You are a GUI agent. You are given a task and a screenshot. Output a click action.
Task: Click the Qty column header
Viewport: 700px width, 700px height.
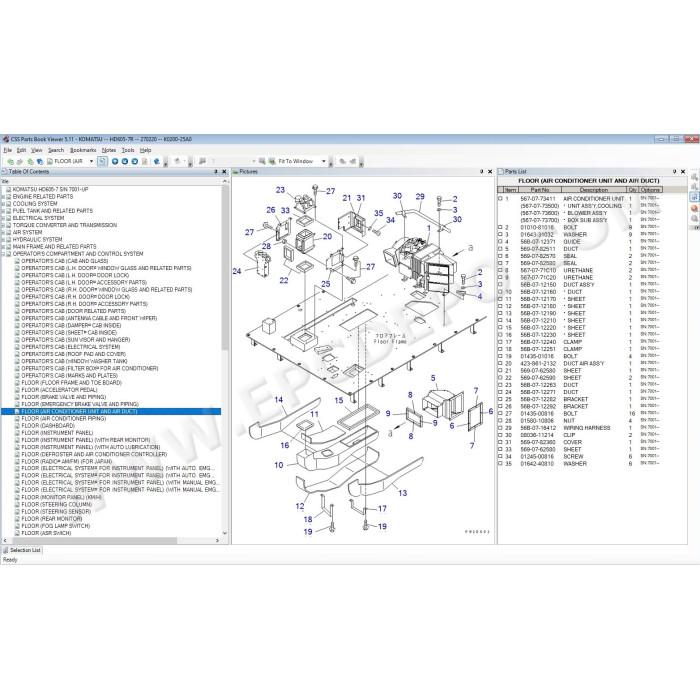pos(632,190)
